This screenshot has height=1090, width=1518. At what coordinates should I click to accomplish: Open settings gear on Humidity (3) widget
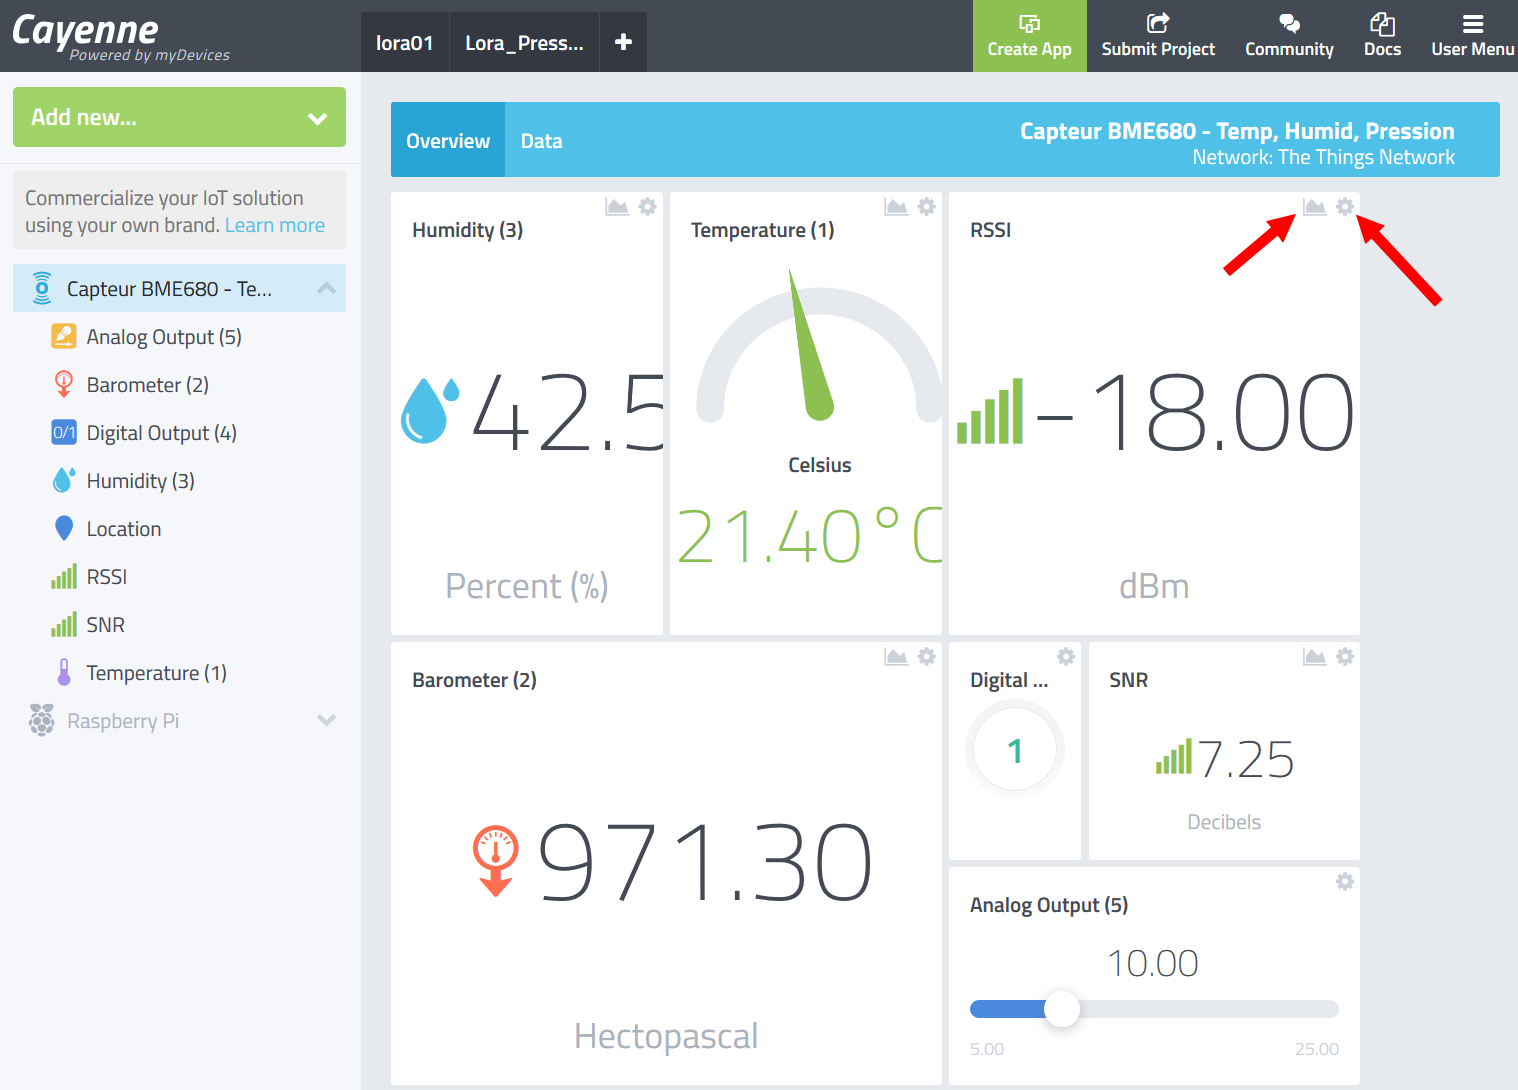[648, 206]
